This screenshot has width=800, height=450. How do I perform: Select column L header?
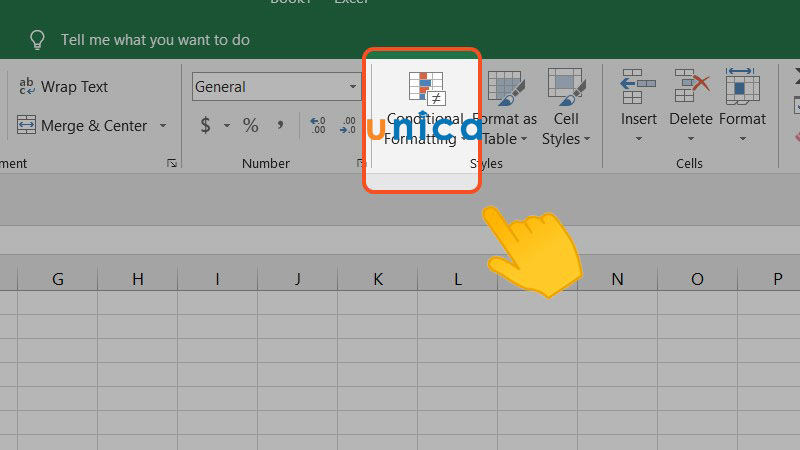[458, 279]
